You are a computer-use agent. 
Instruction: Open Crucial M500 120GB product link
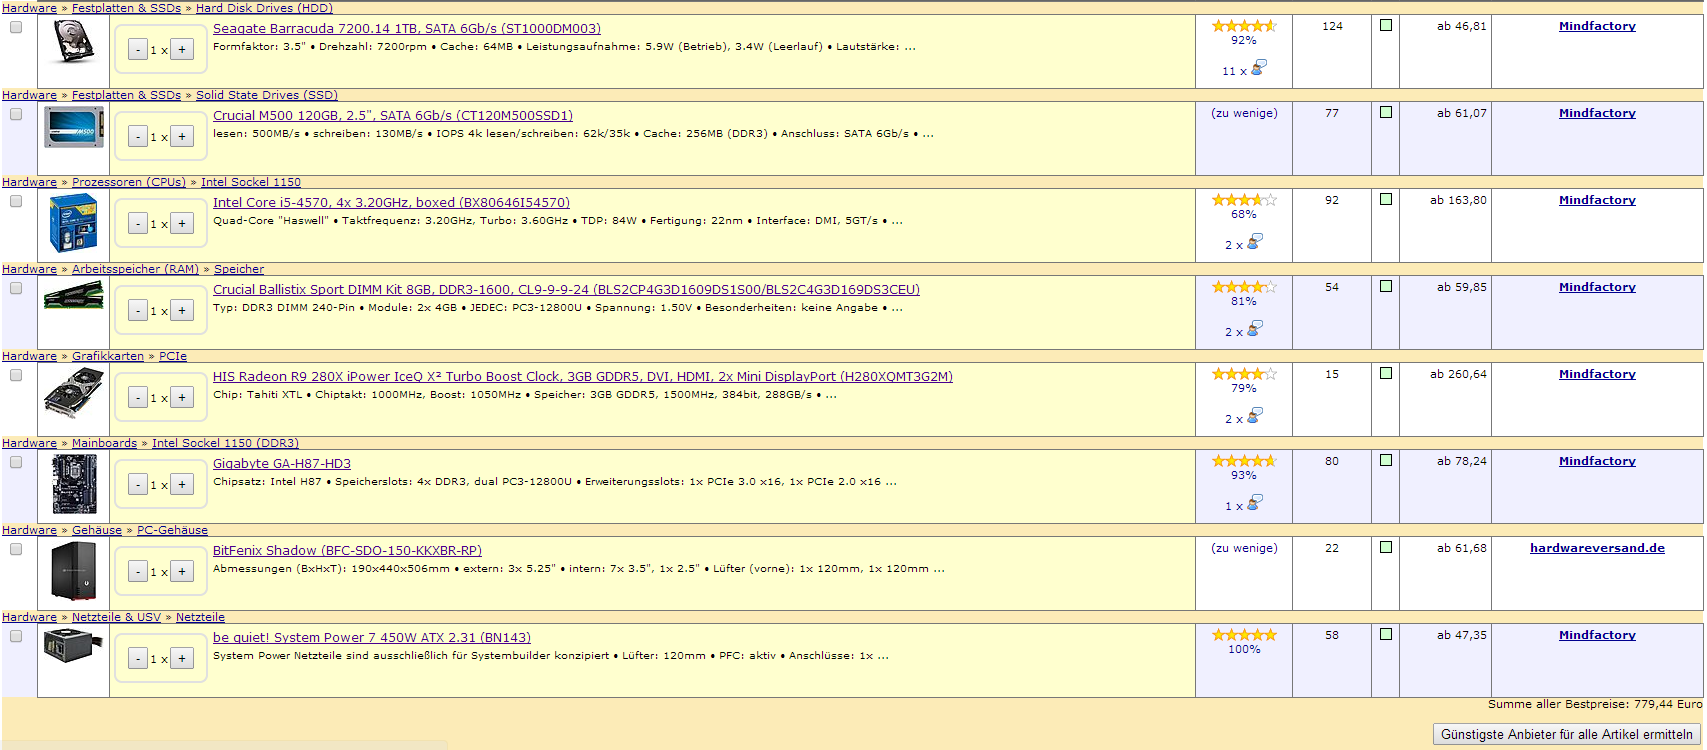[x=393, y=116]
